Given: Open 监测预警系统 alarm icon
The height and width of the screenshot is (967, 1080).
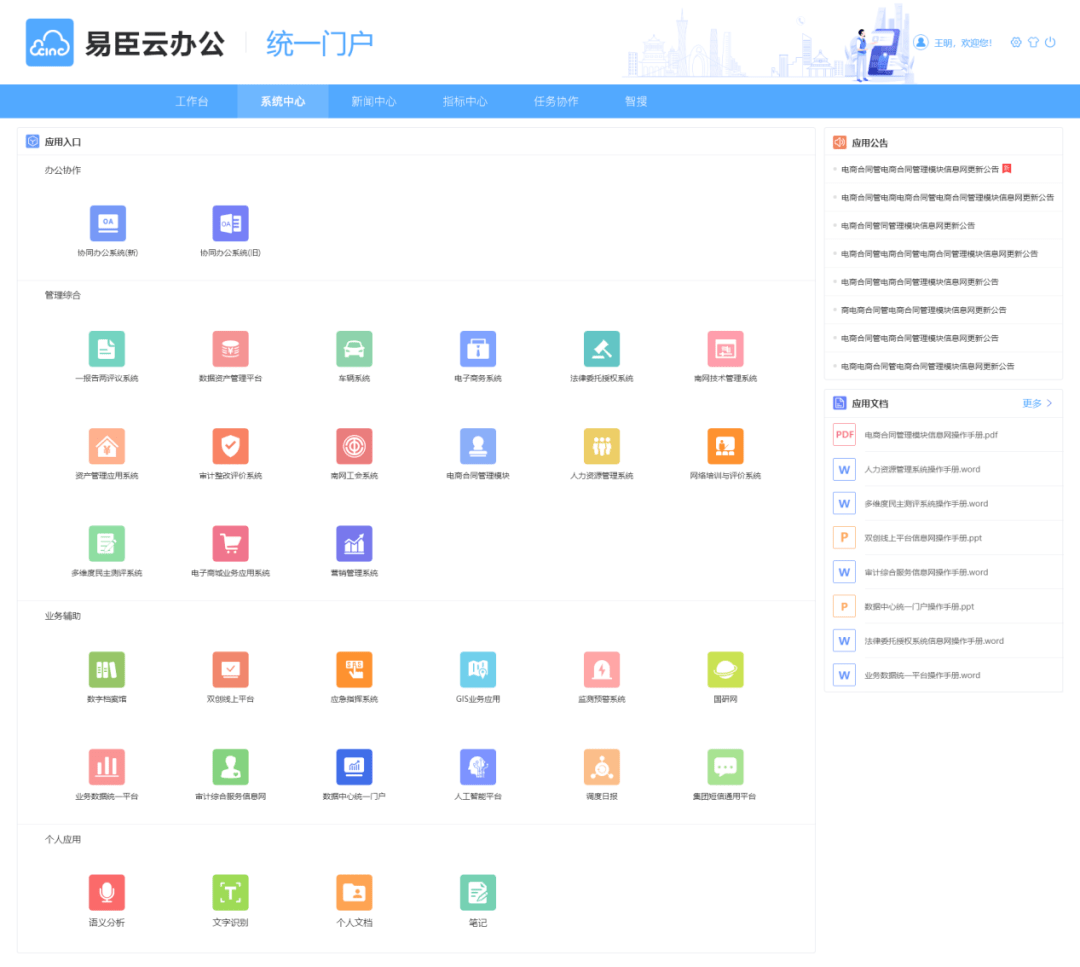Looking at the screenshot, I should click(x=602, y=670).
